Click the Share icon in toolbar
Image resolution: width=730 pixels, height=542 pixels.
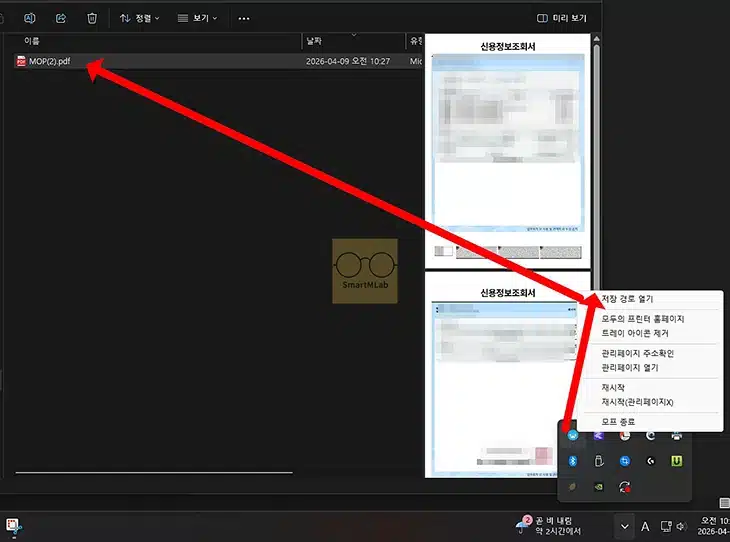61,18
